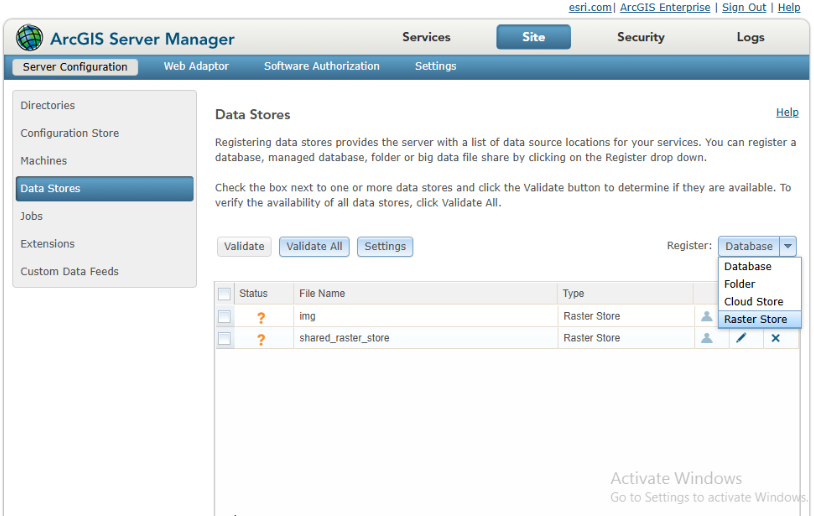
Task: Check the box next to img
Action: click(224, 316)
